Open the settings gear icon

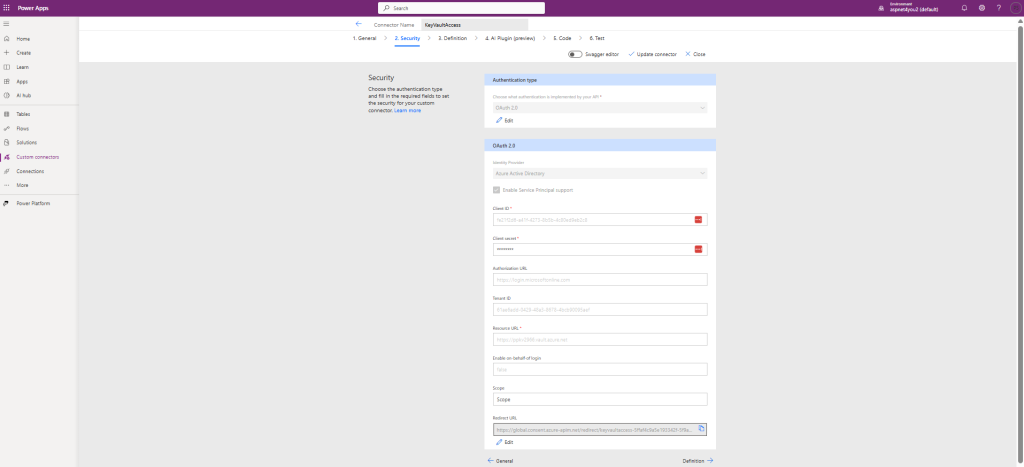[x=982, y=8]
